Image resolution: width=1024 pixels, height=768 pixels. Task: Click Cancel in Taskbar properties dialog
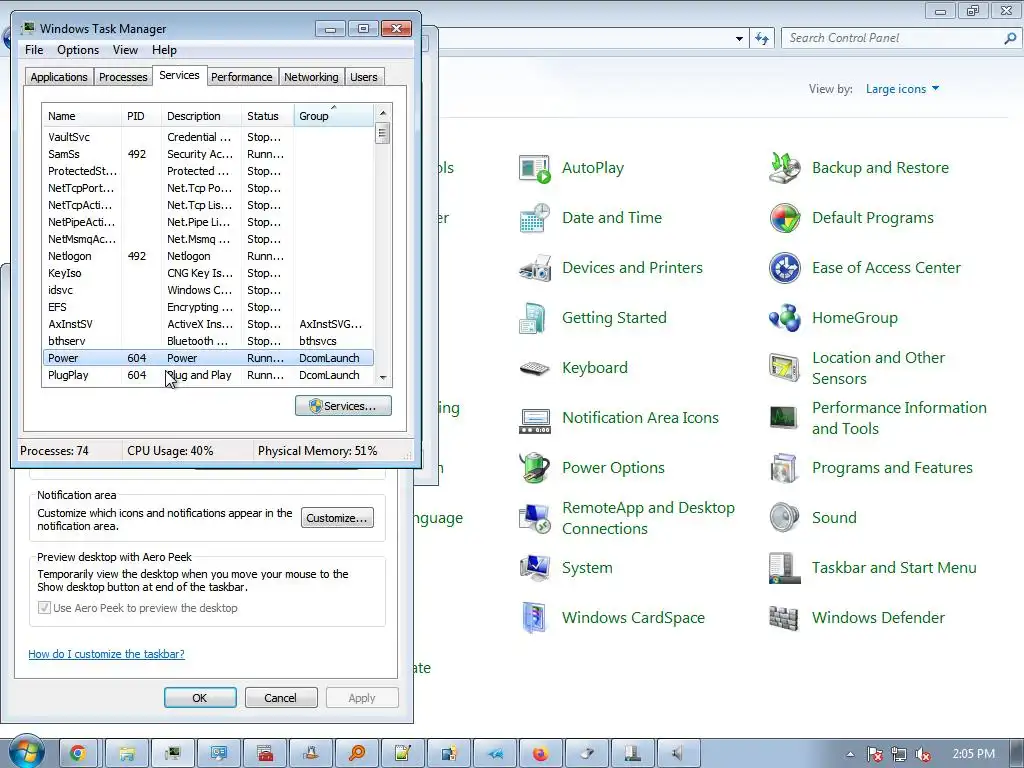[x=281, y=698]
